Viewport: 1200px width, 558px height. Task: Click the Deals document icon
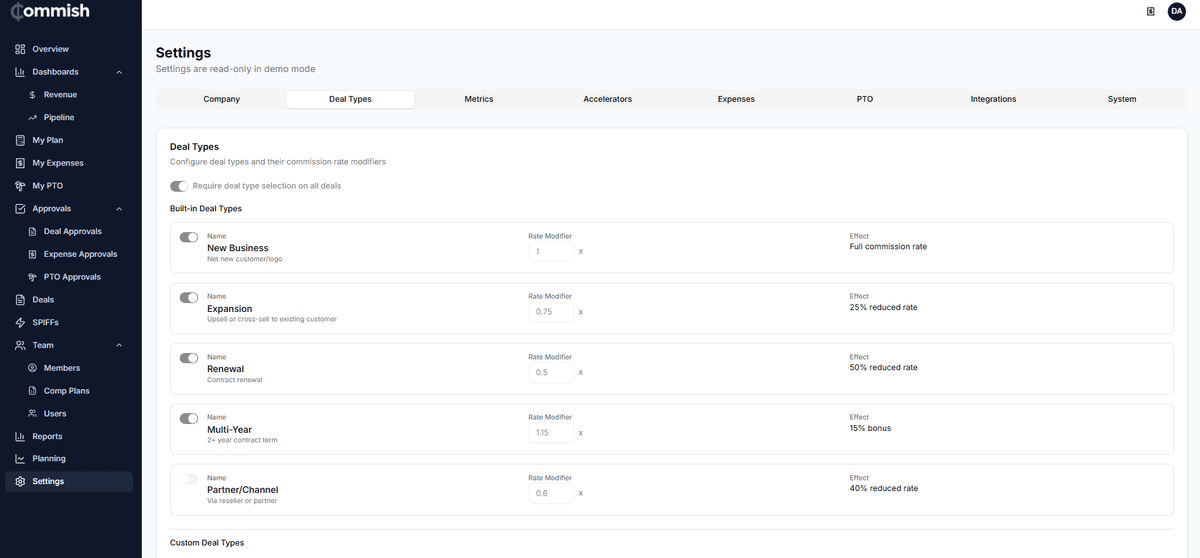20,300
